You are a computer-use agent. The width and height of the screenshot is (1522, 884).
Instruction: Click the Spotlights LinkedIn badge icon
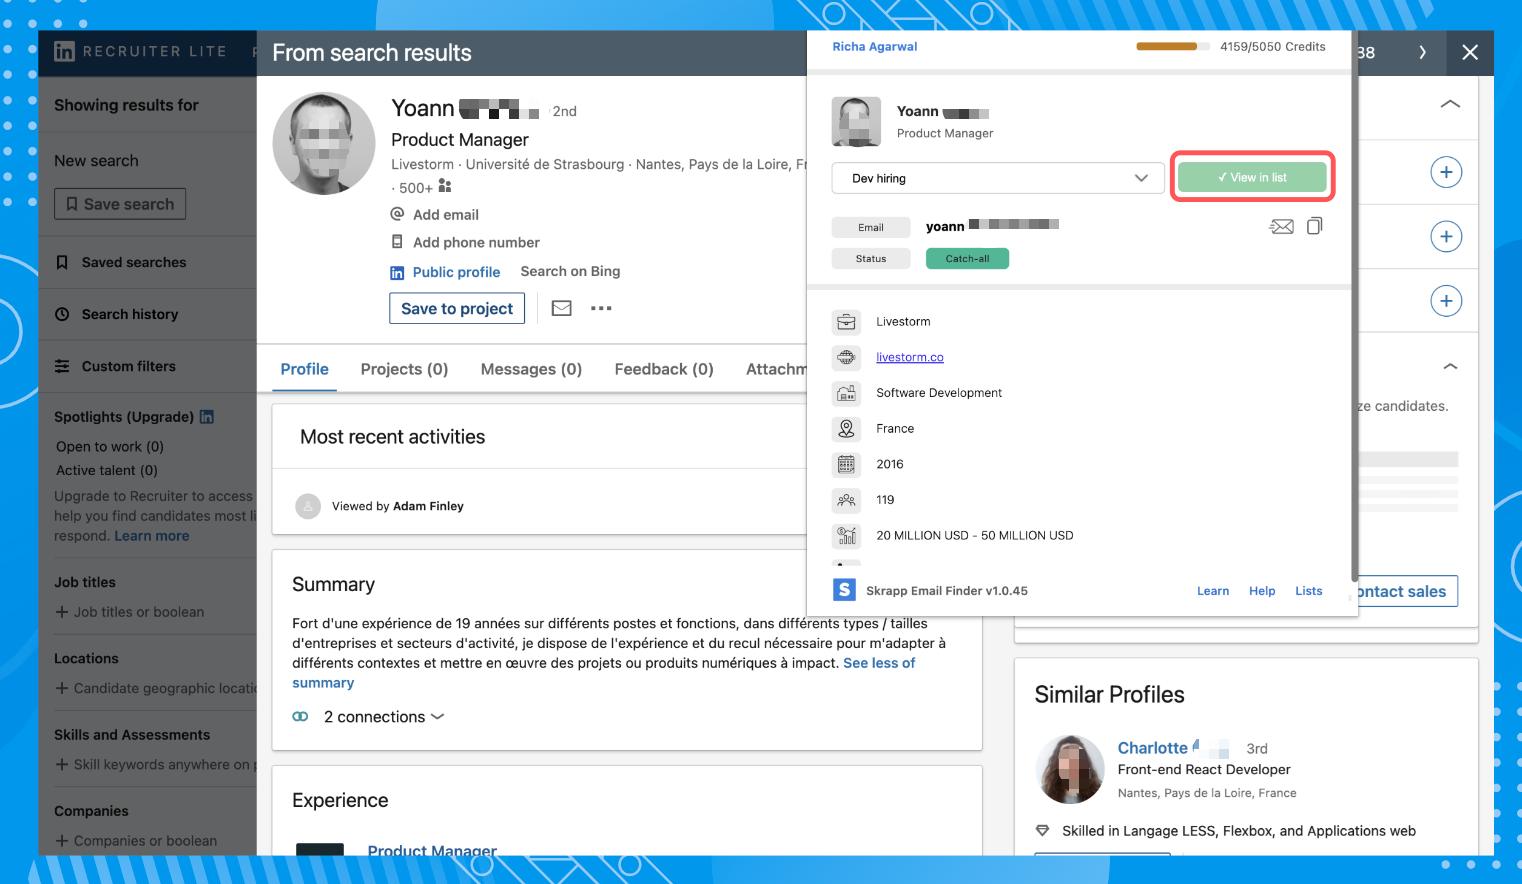click(207, 417)
